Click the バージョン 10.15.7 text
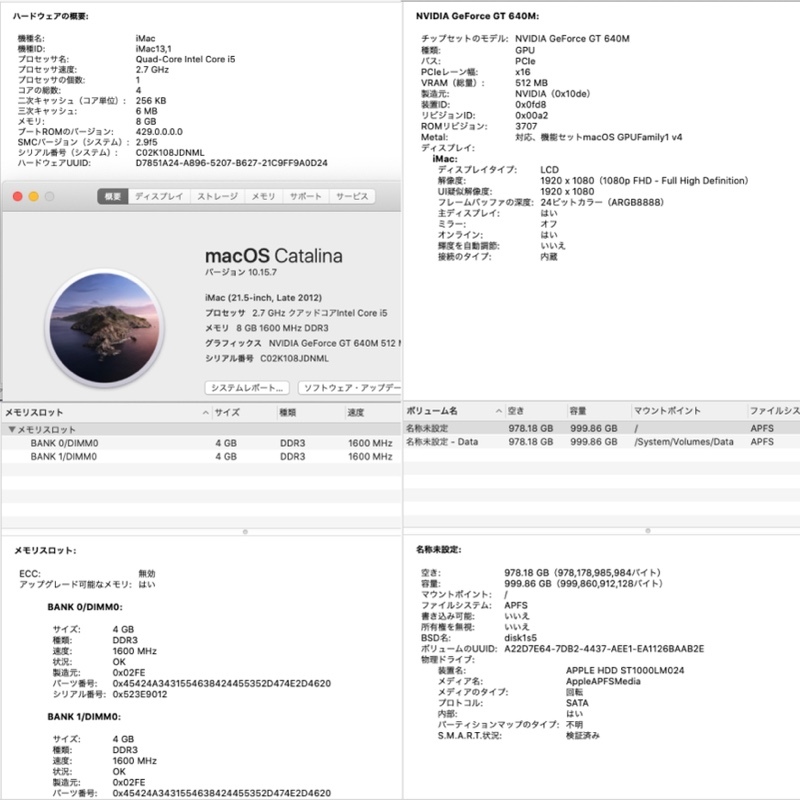 tap(241, 272)
